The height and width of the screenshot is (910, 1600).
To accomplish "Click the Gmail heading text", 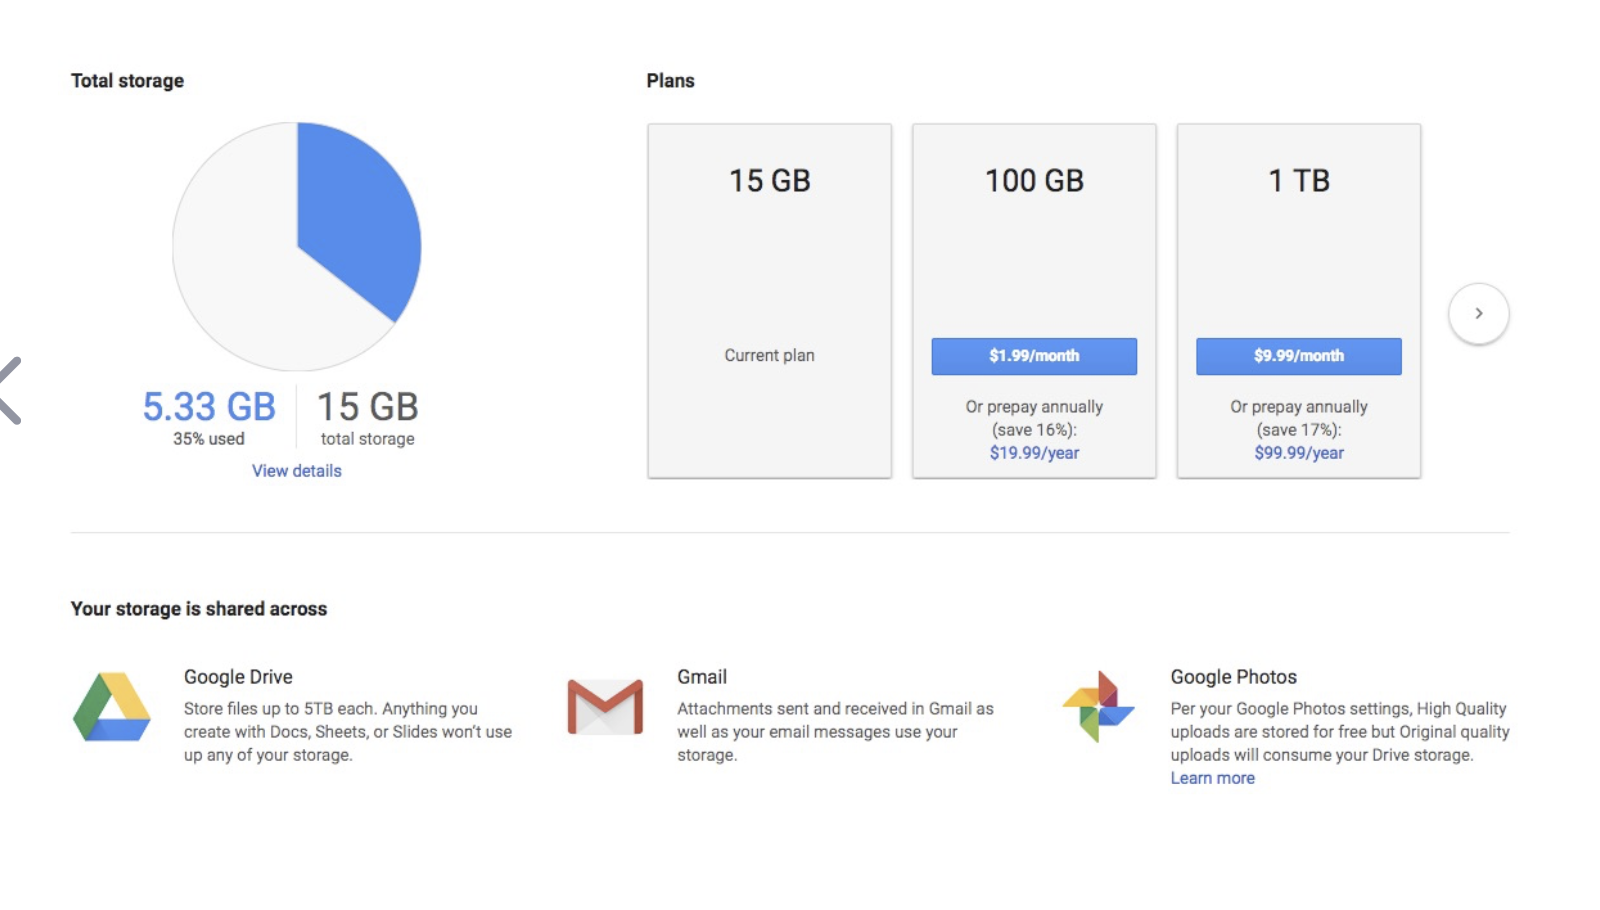I will click(x=702, y=677).
